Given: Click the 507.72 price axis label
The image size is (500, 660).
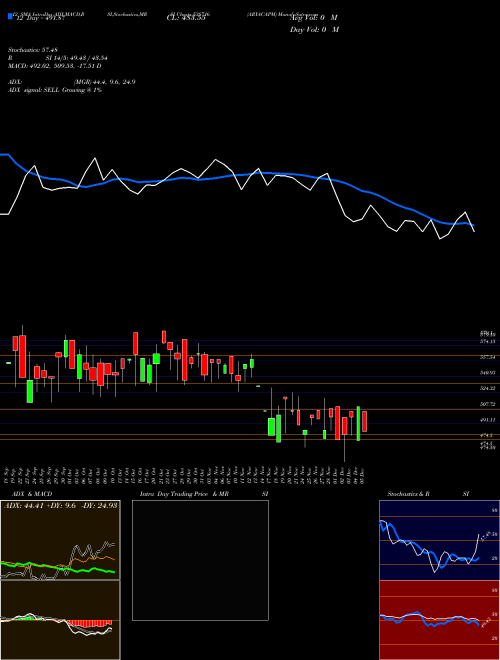Looking at the screenshot, I should (x=488, y=404).
